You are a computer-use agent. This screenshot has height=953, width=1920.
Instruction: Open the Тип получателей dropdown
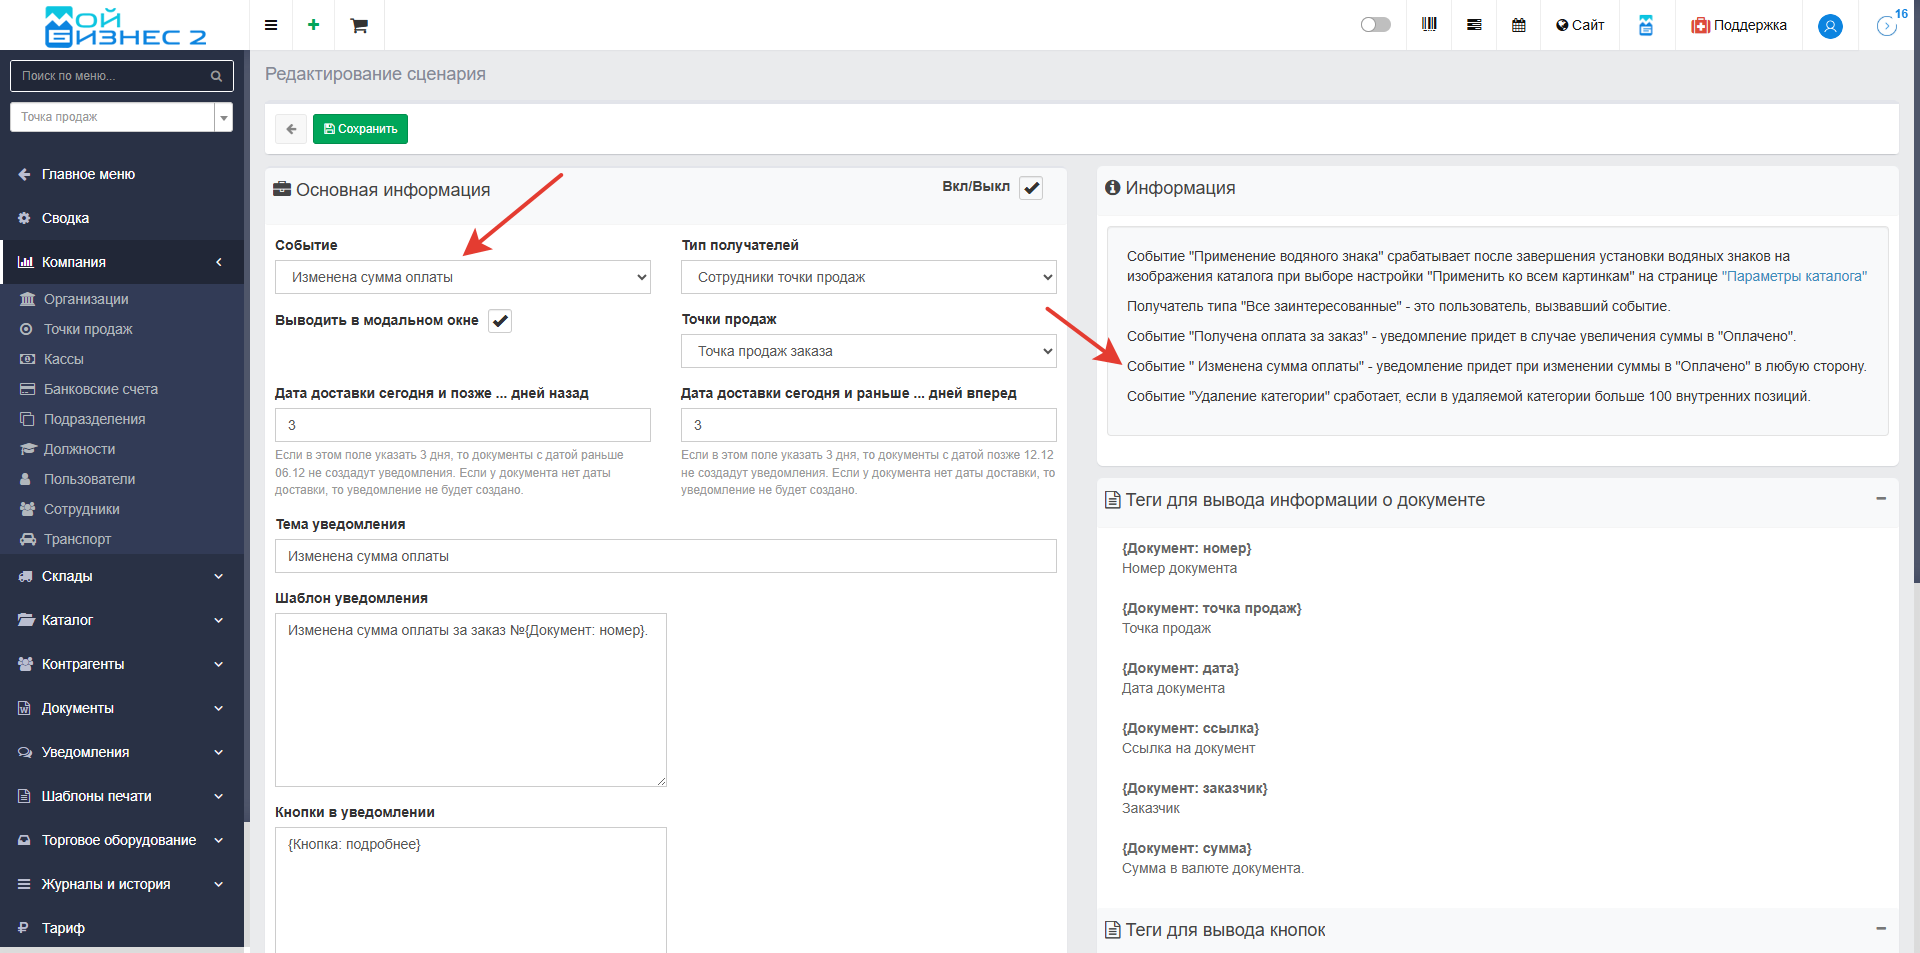868,277
